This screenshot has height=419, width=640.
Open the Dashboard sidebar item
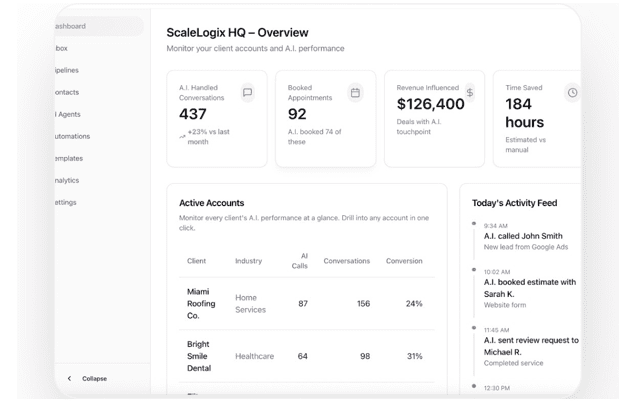coord(71,26)
